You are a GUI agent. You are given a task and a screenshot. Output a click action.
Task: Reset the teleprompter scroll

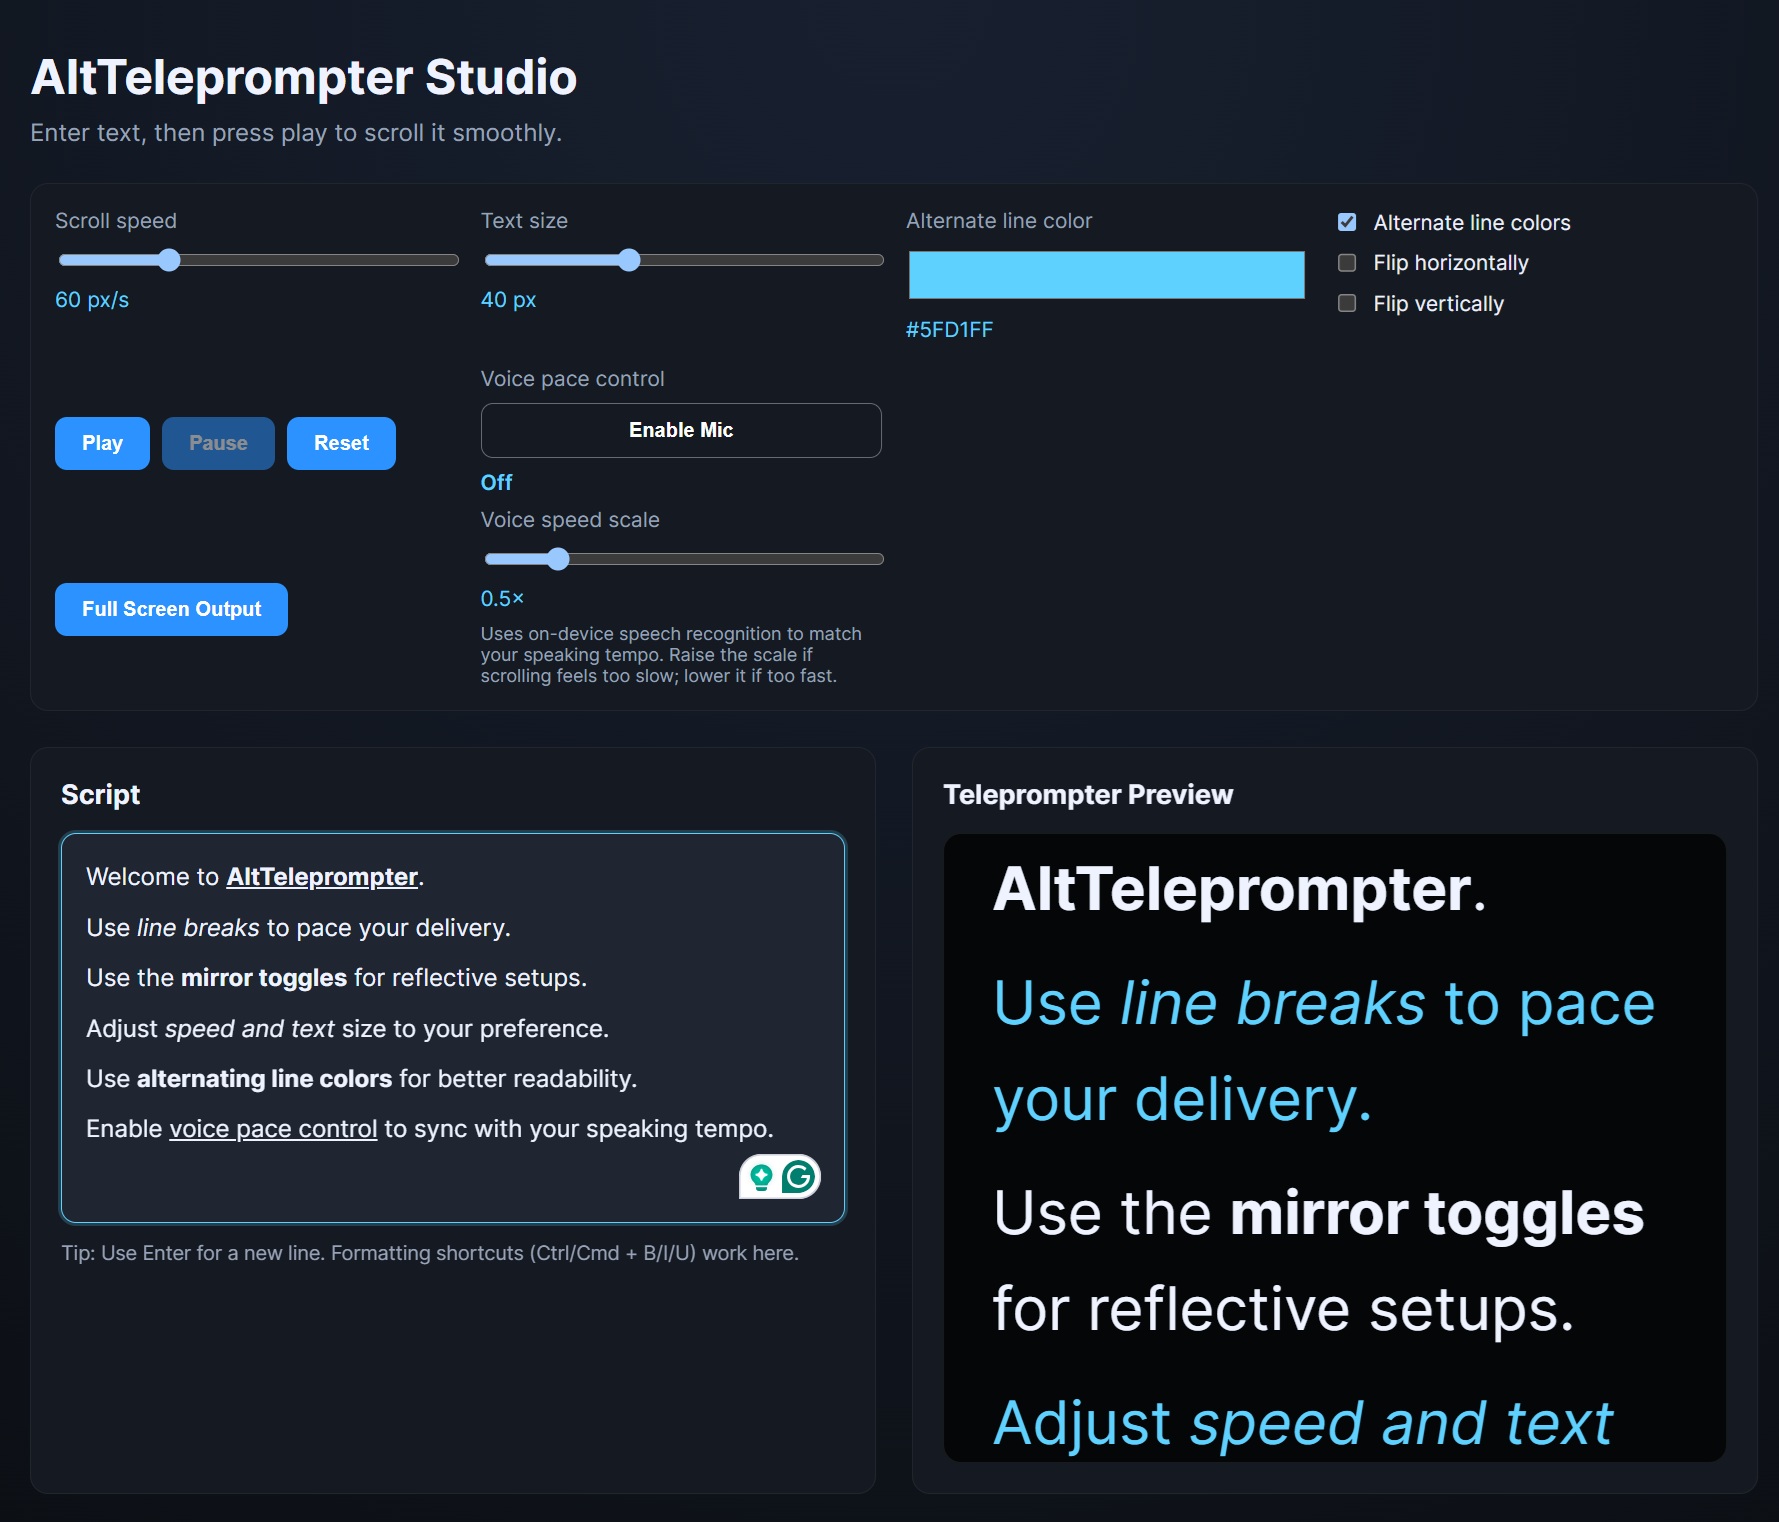[x=341, y=443]
